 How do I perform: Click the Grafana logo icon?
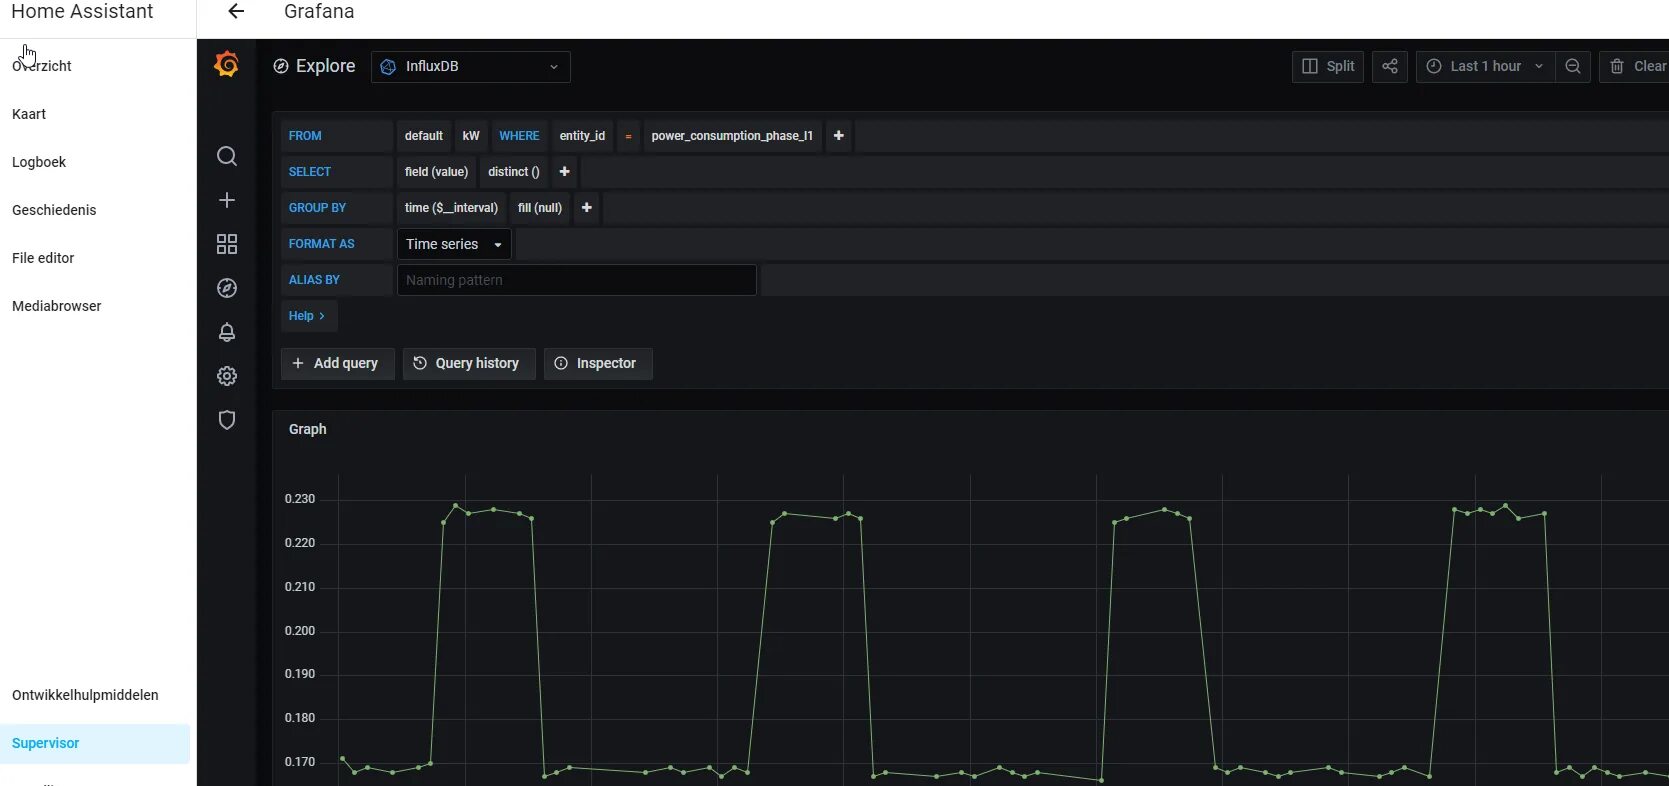click(227, 65)
